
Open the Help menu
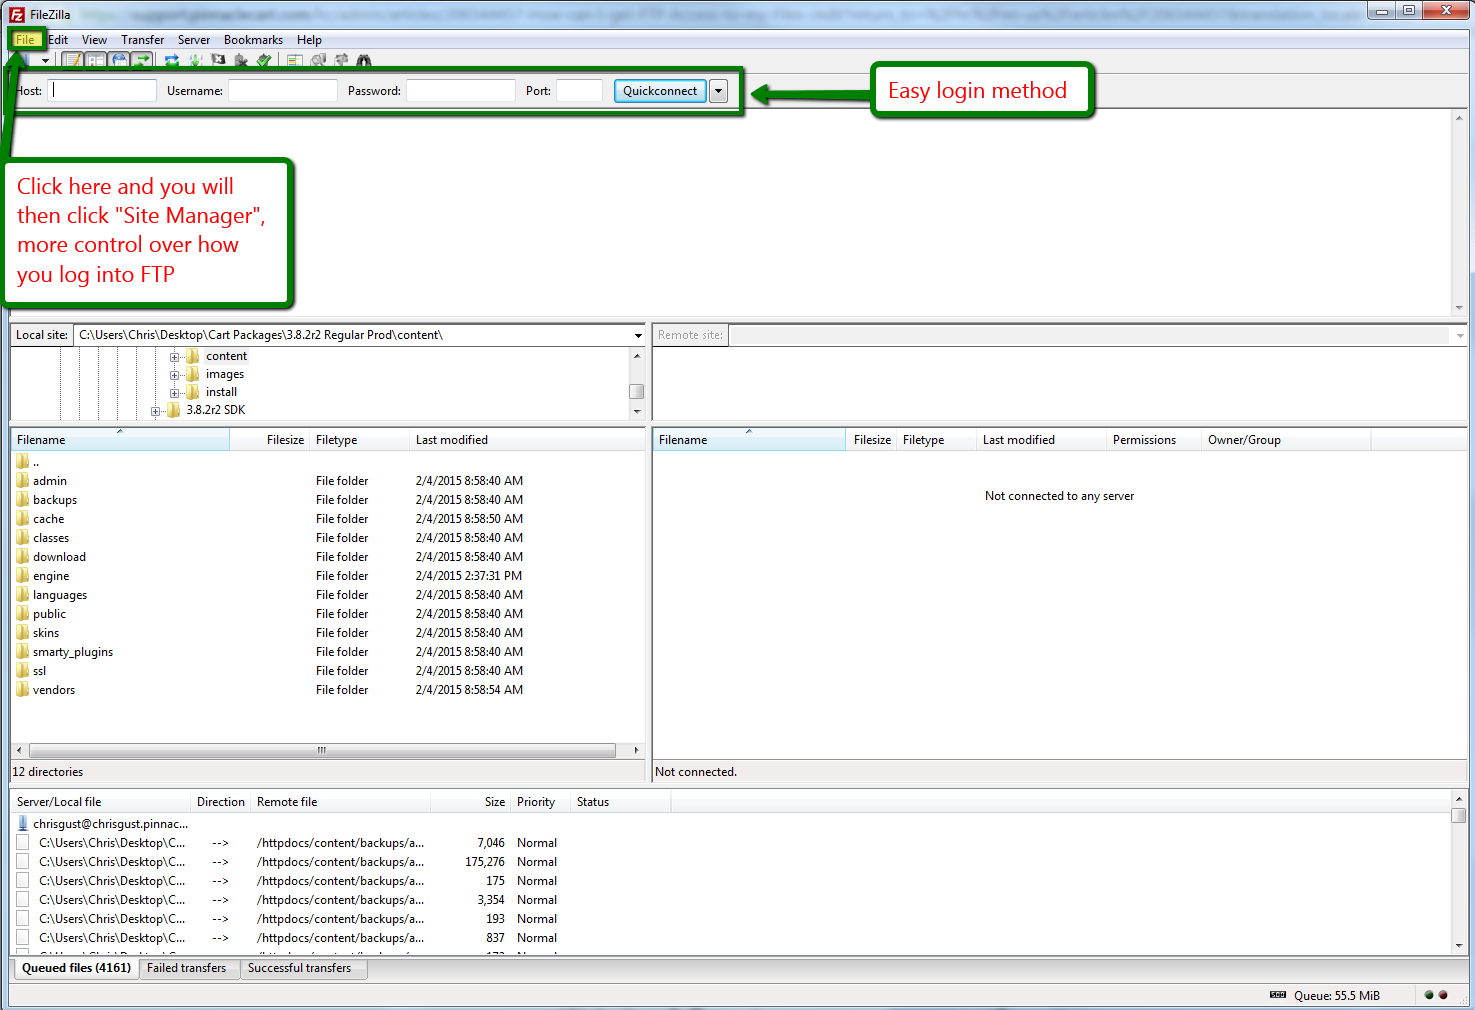click(309, 40)
